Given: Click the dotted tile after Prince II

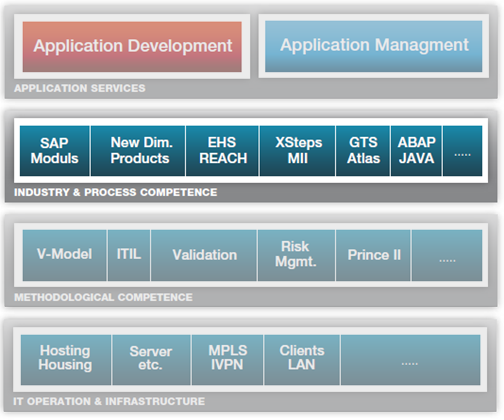Looking at the screenshot, I should click(447, 255).
